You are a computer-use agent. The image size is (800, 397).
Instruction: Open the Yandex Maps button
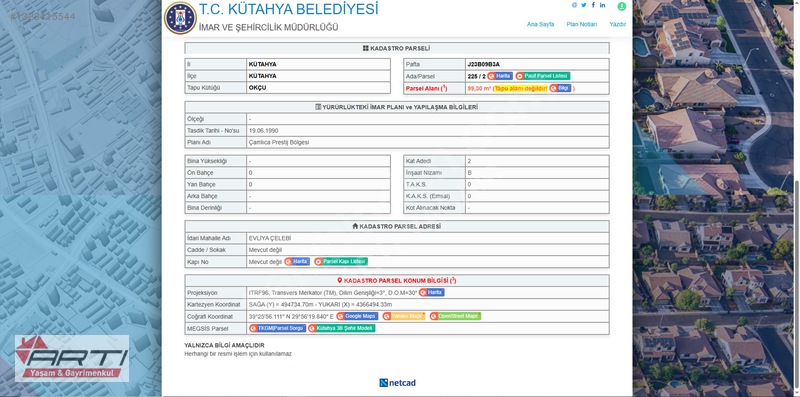click(404, 316)
